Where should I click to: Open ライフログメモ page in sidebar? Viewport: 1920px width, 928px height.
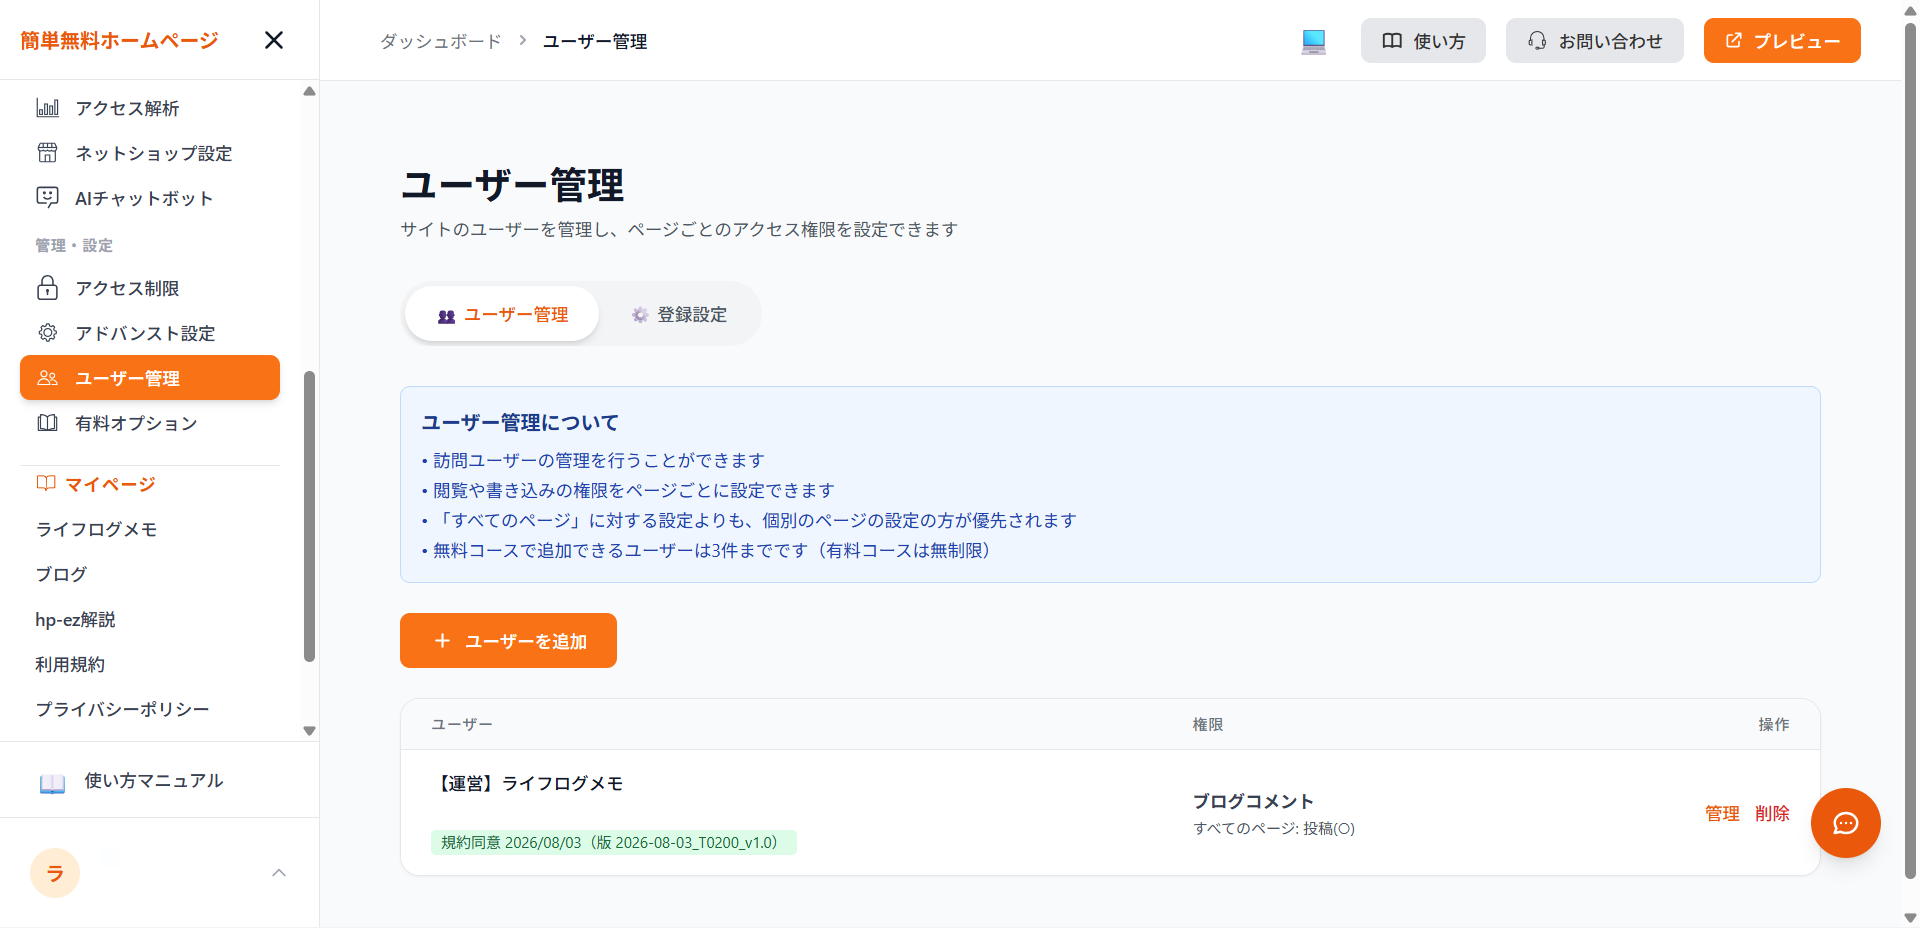click(96, 529)
